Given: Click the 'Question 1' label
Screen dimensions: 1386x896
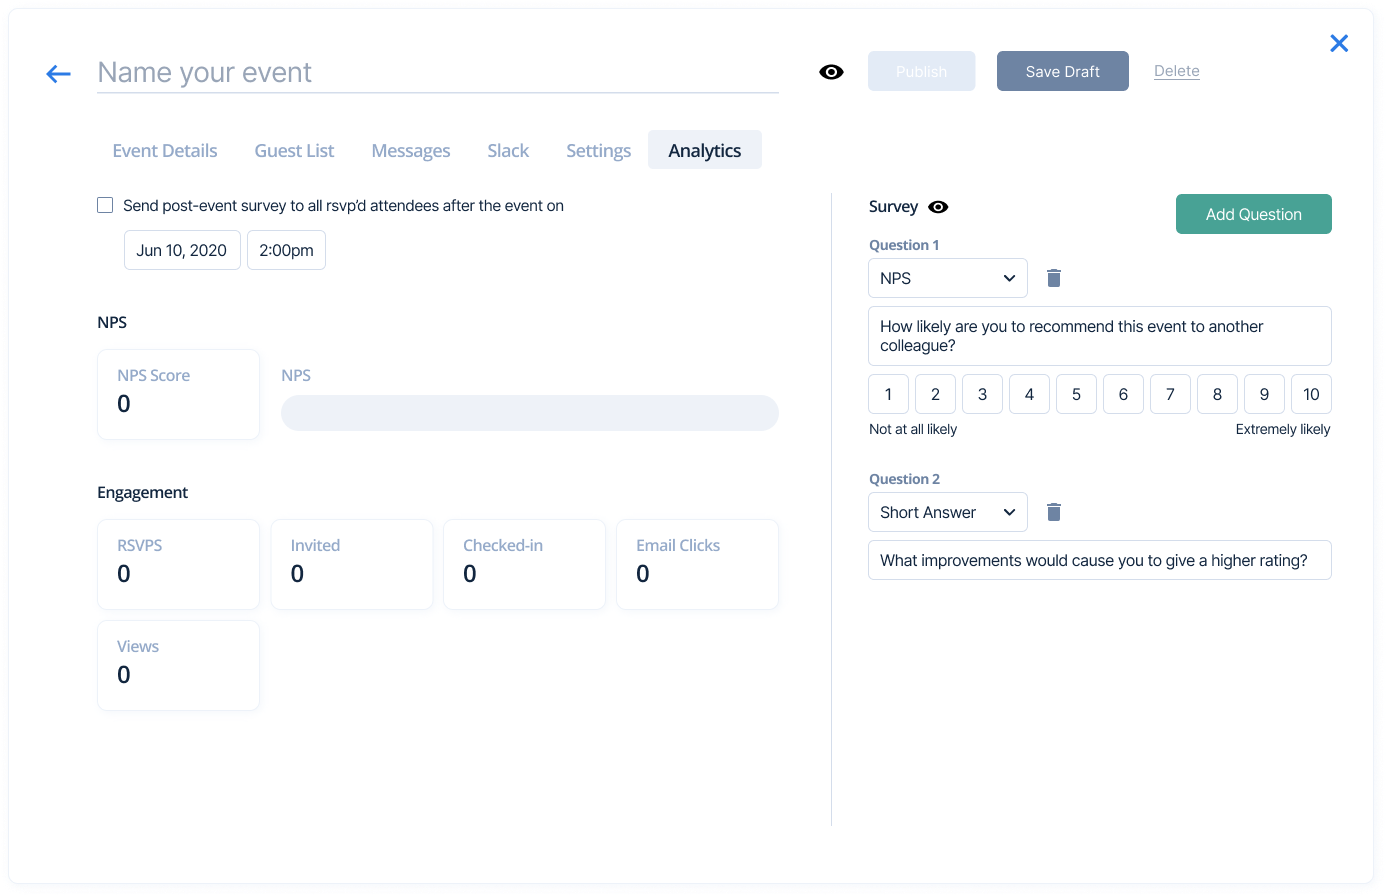Looking at the screenshot, I should (904, 245).
